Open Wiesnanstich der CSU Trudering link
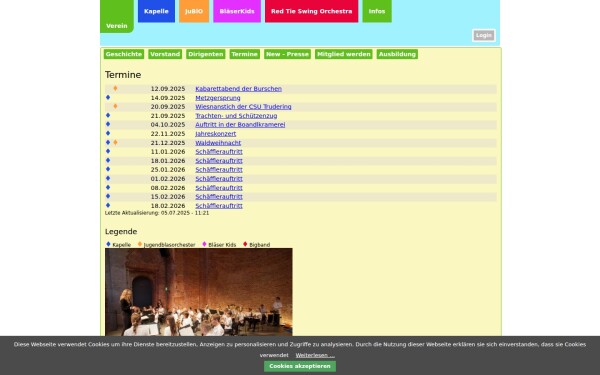The image size is (600, 375). (243, 107)
